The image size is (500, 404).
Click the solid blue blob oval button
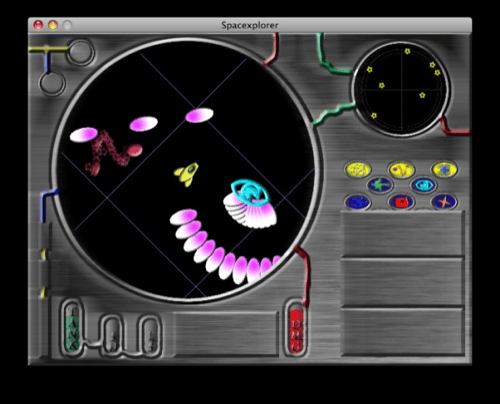(358, 202)
